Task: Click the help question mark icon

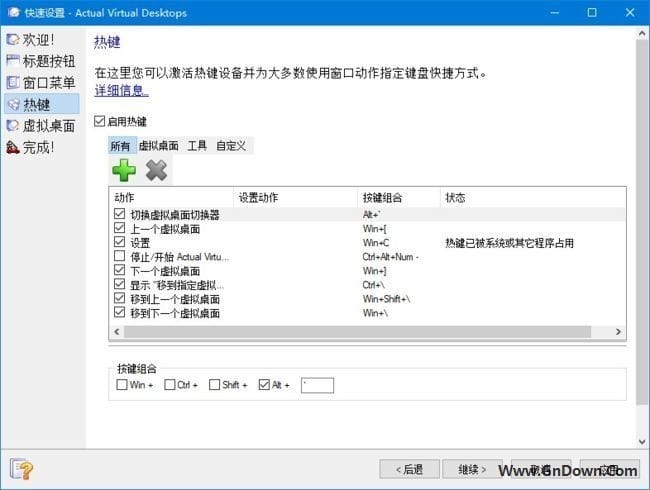Action: click(22, 469)
